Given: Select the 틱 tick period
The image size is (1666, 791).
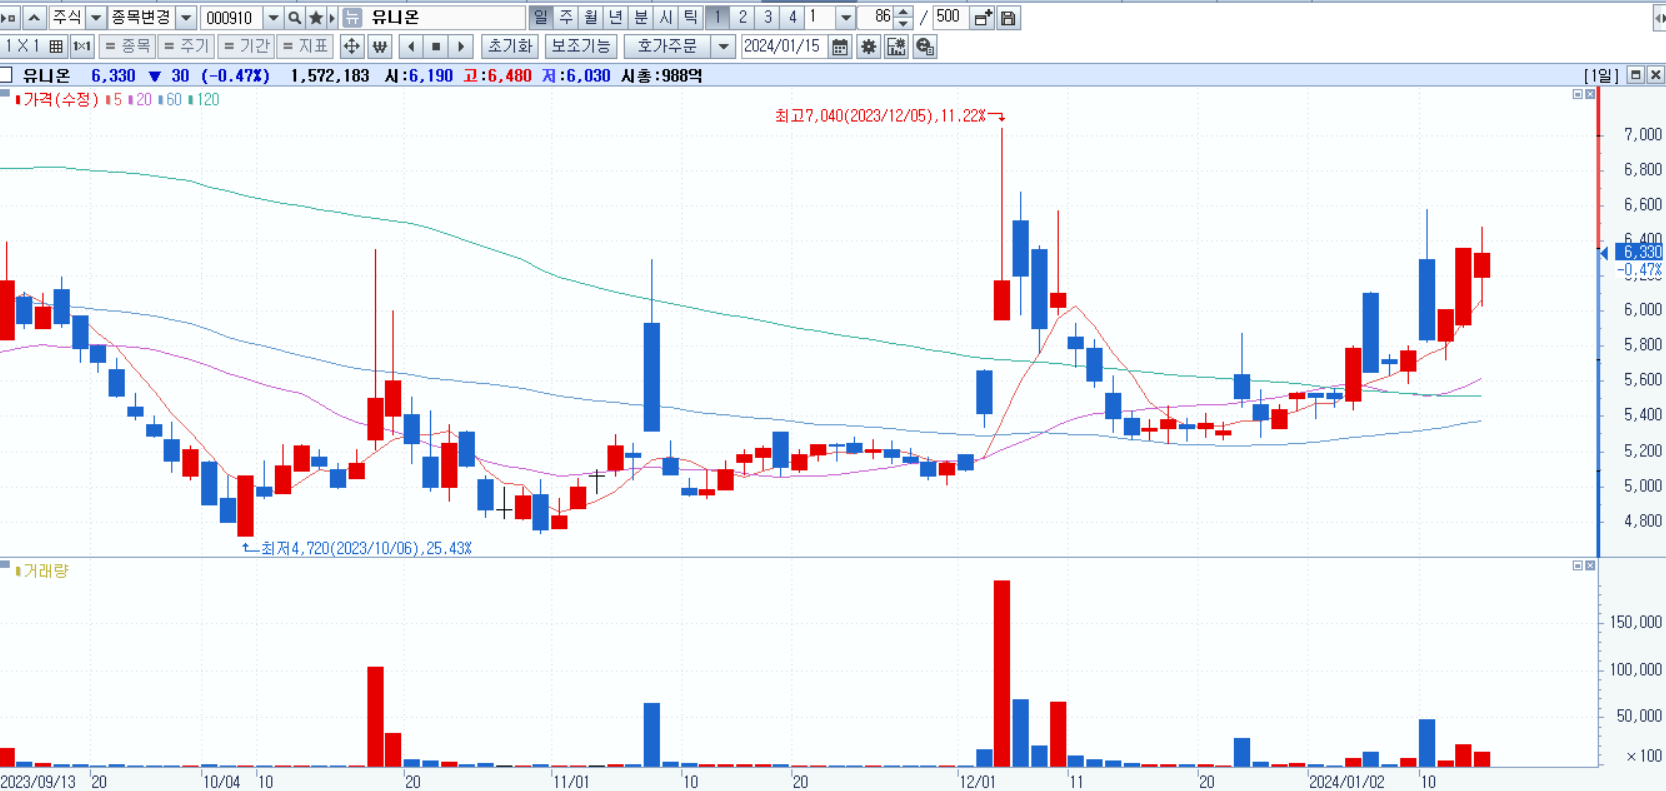Looking at the screenshot, I should click(691, 18).
